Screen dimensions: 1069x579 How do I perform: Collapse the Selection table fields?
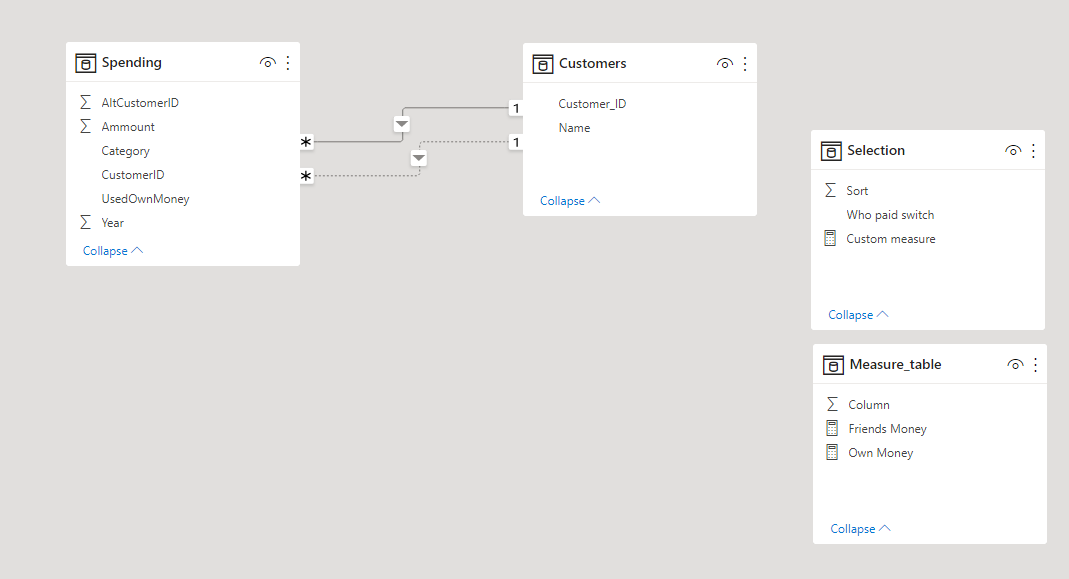(x=858, y=314)
